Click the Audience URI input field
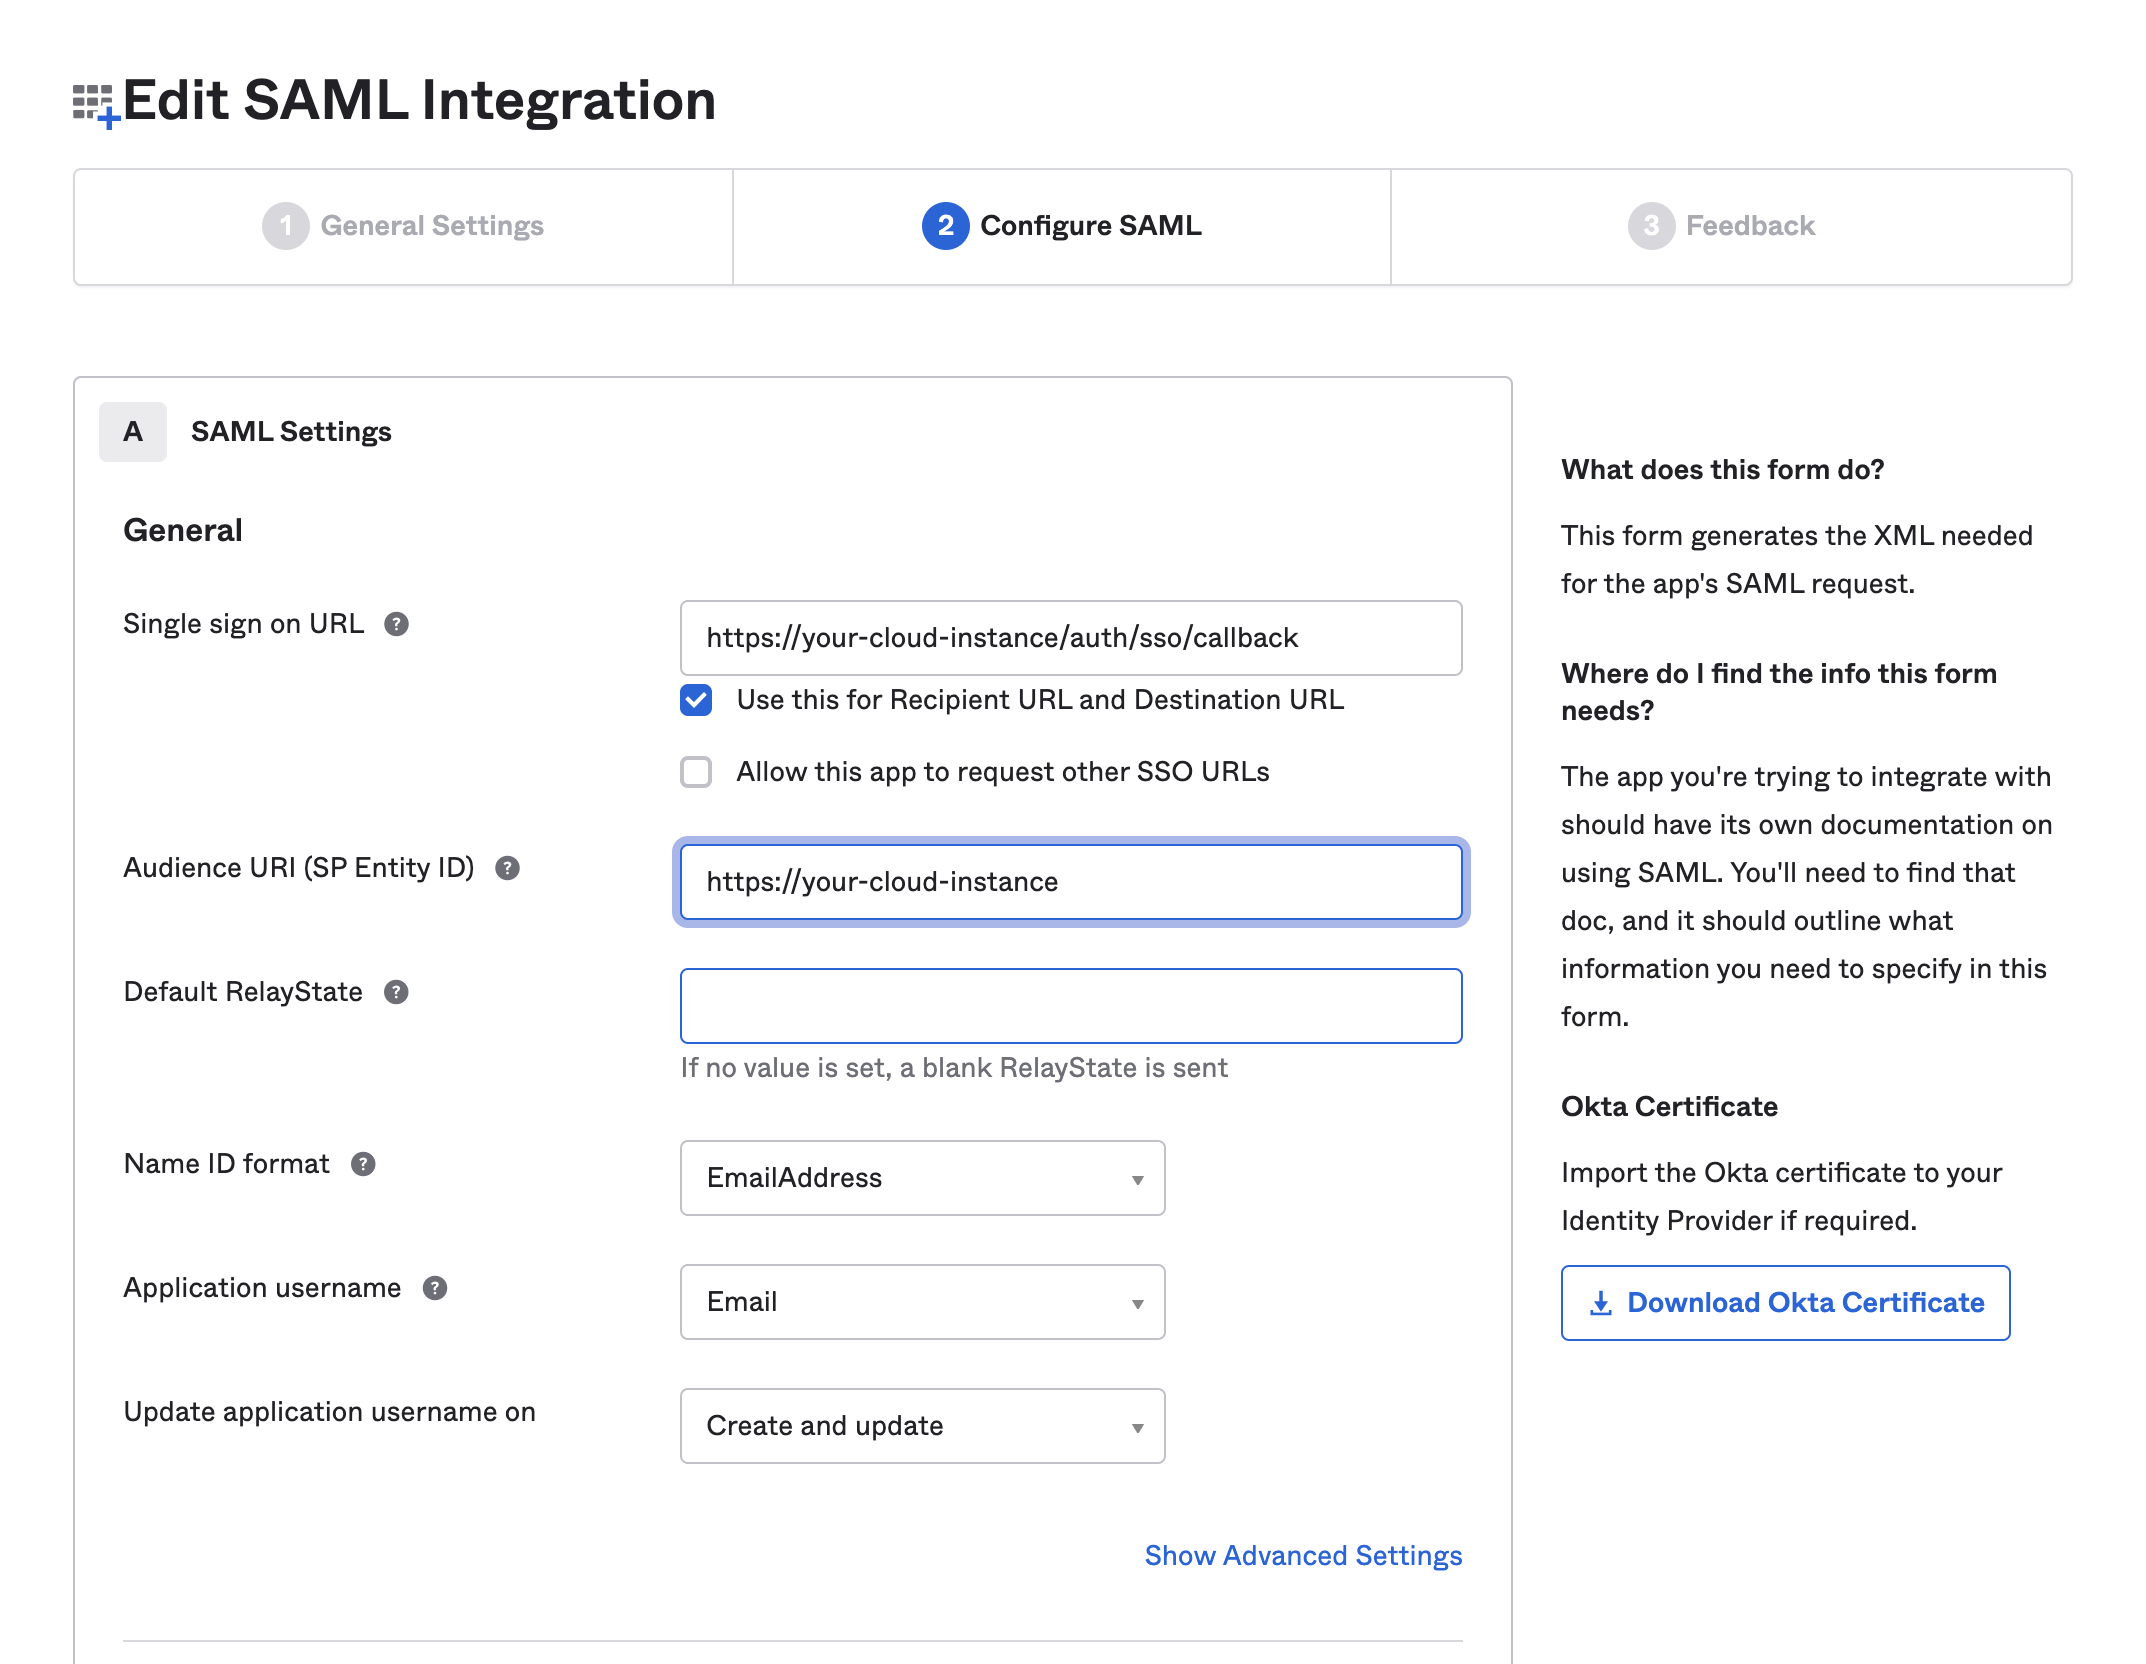 coord(1070,882)
